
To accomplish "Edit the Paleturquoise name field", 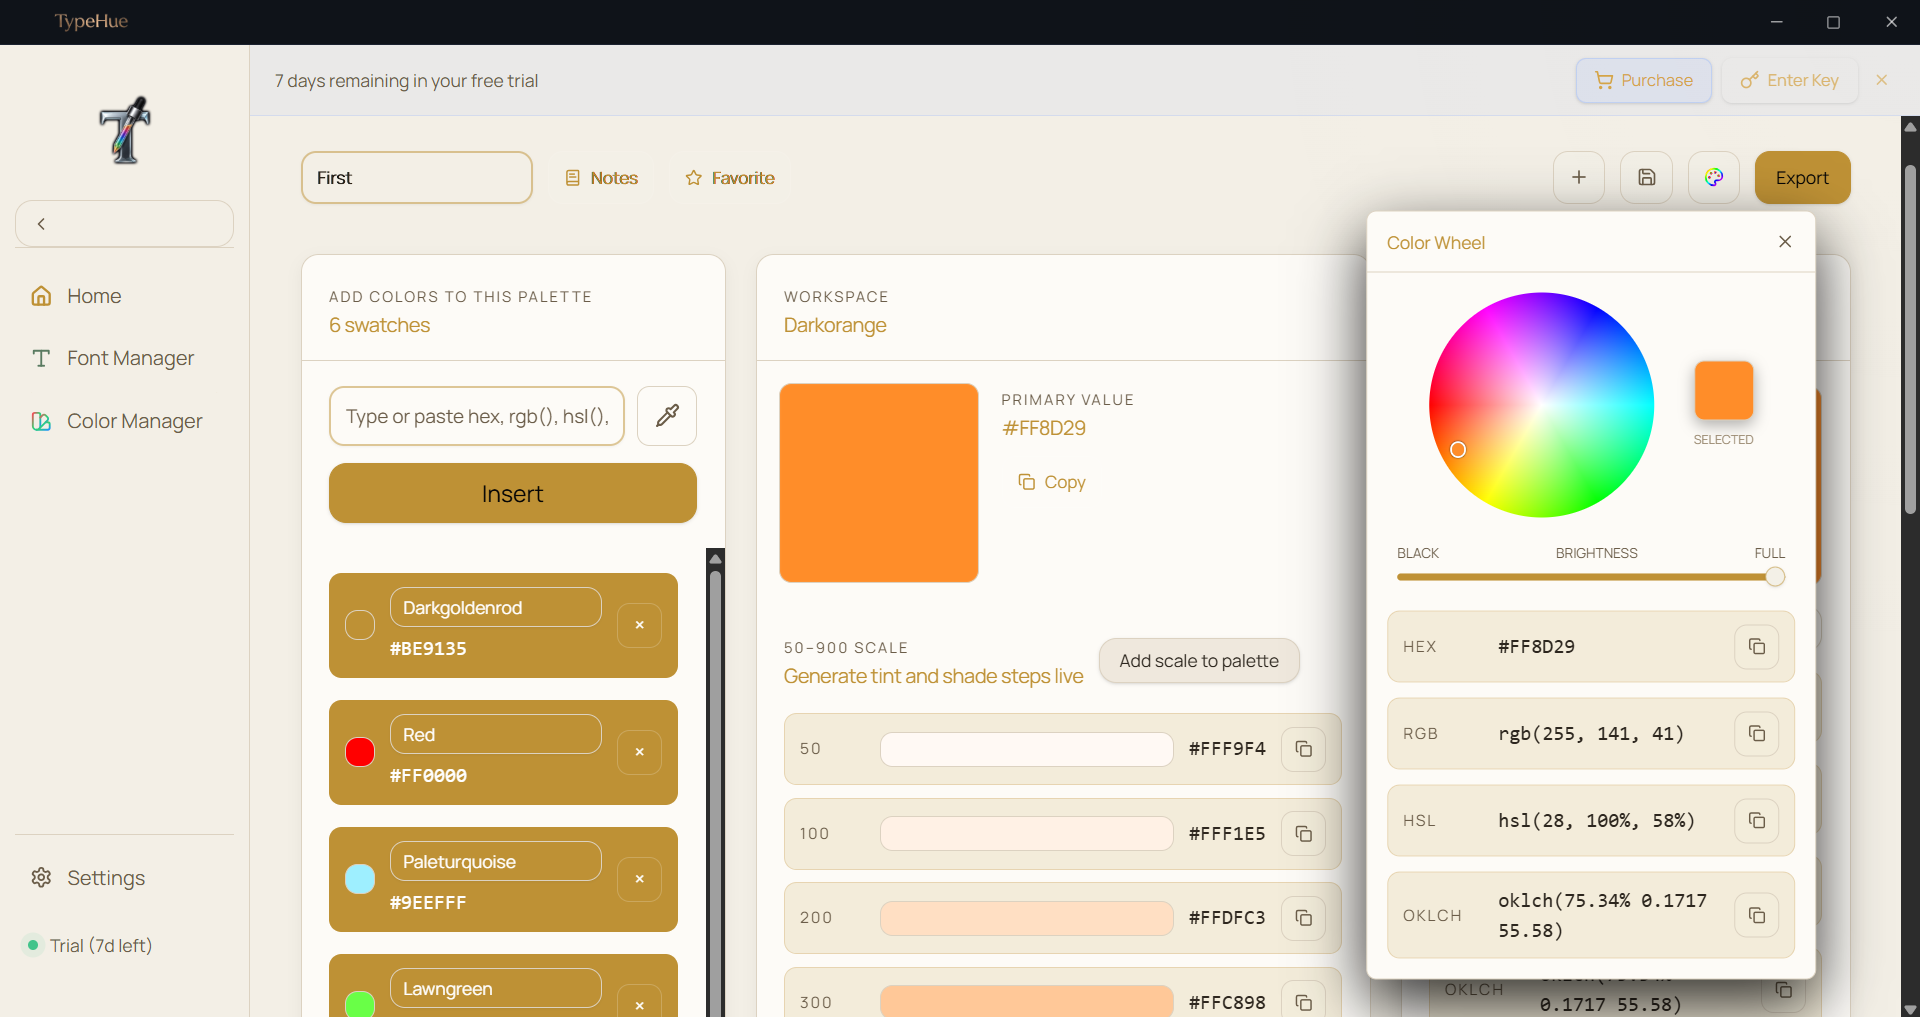I will pos(496,861).
